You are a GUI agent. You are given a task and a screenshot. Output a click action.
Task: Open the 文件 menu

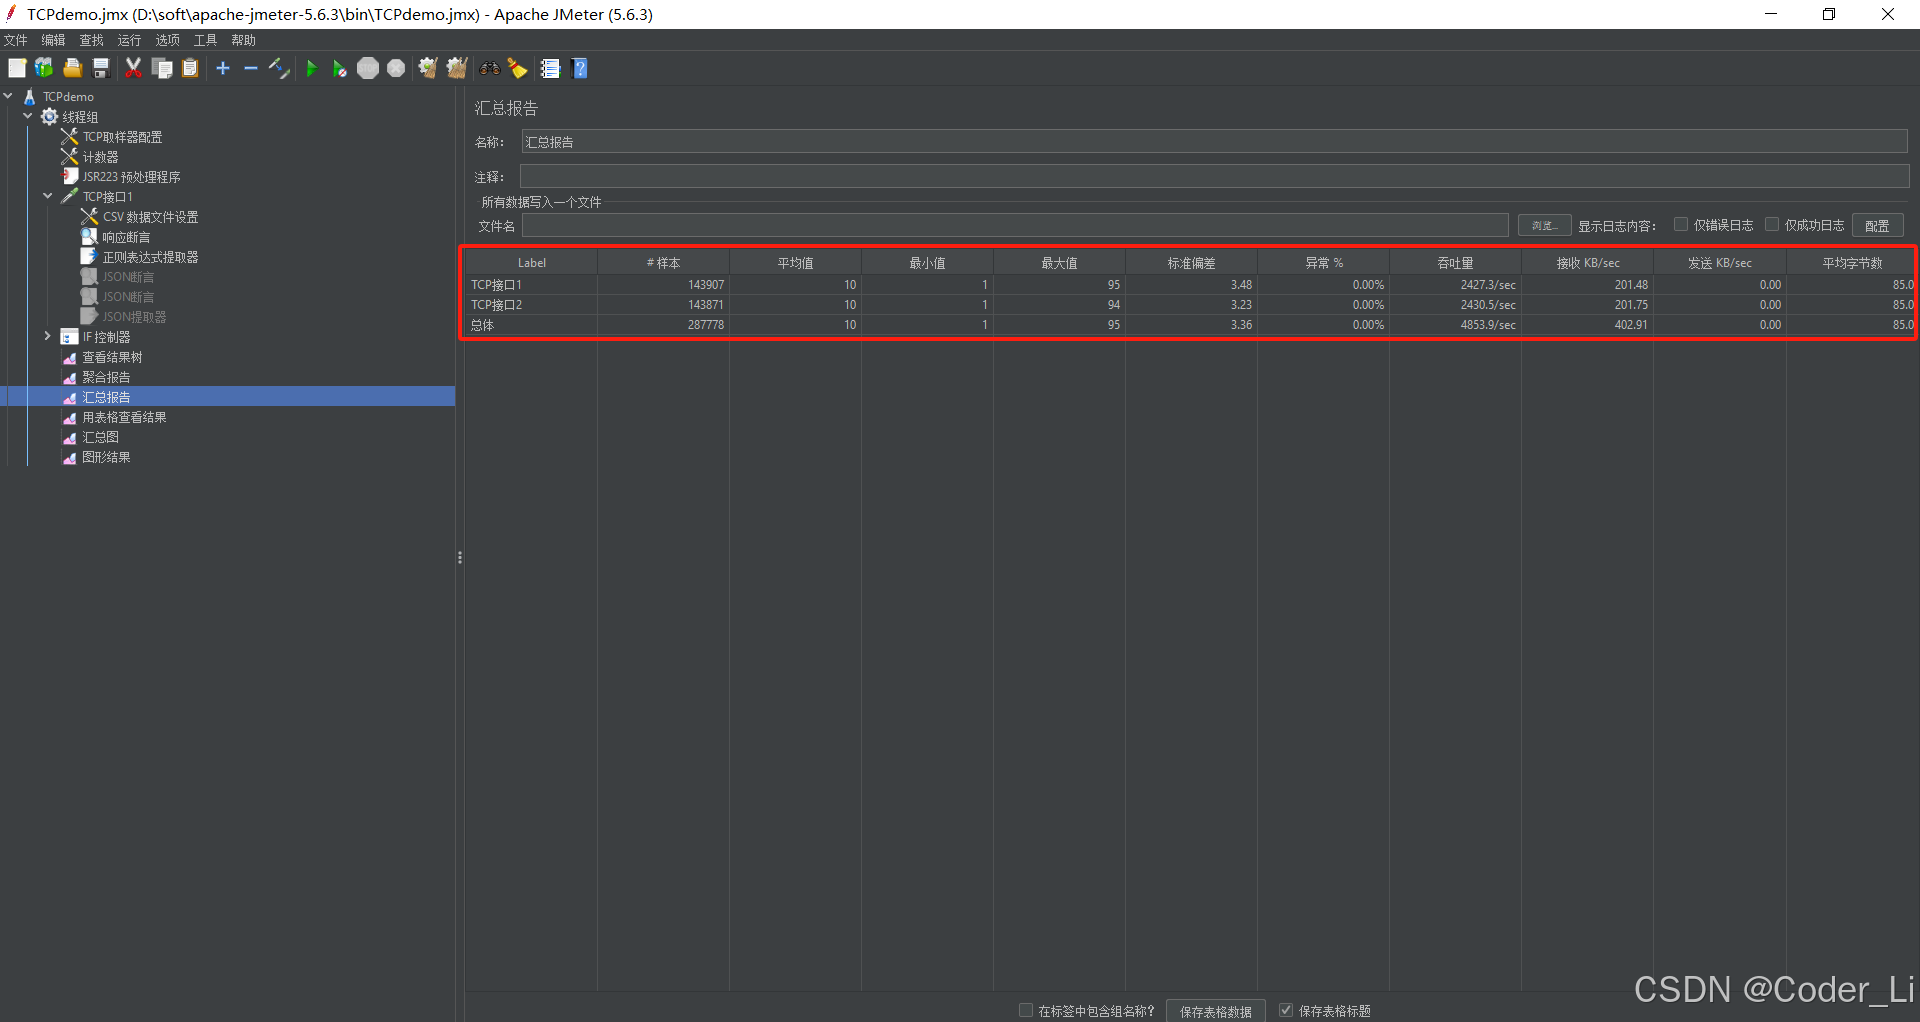point(16,40)
